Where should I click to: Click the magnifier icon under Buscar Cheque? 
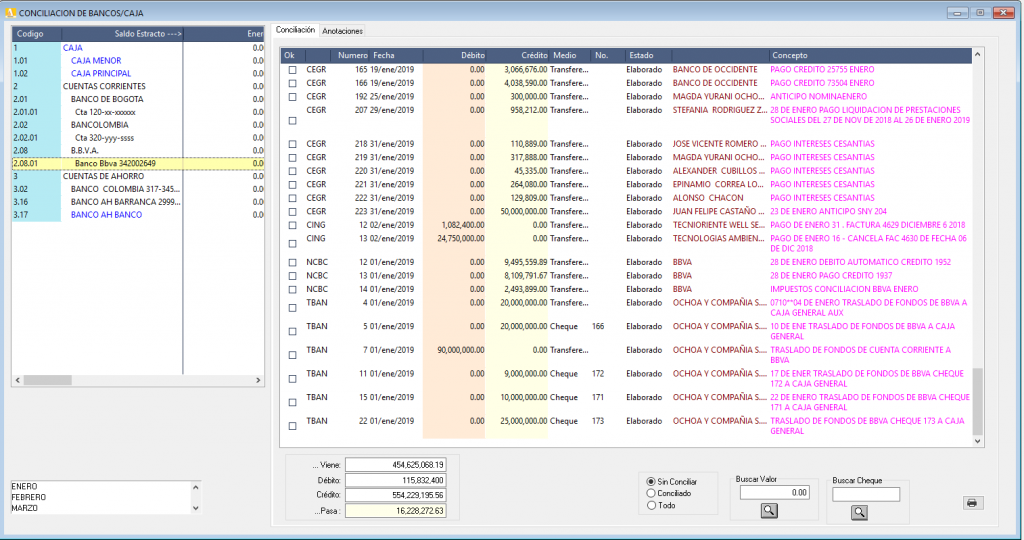point(859,513)
